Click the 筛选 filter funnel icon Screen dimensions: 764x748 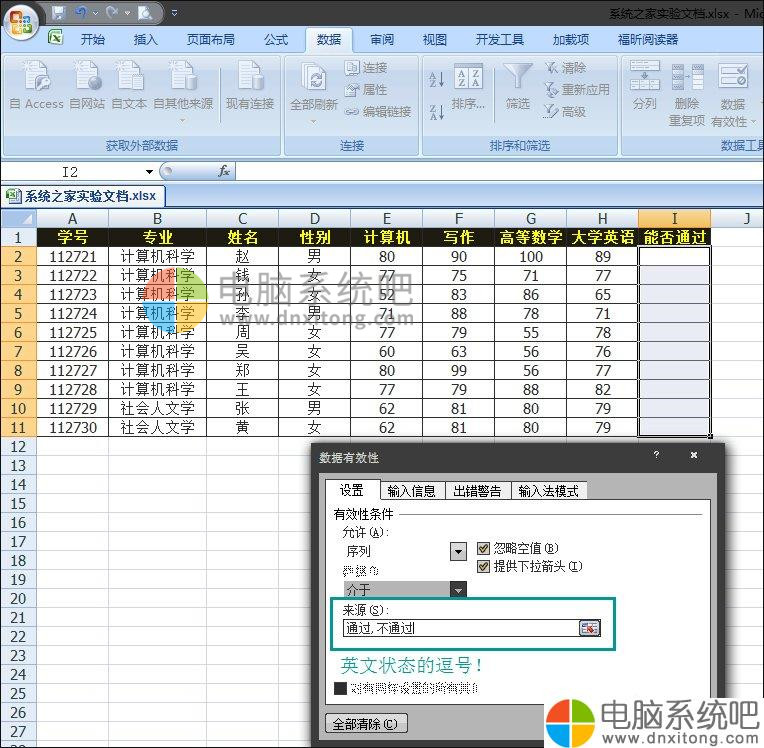click(517, 79)
